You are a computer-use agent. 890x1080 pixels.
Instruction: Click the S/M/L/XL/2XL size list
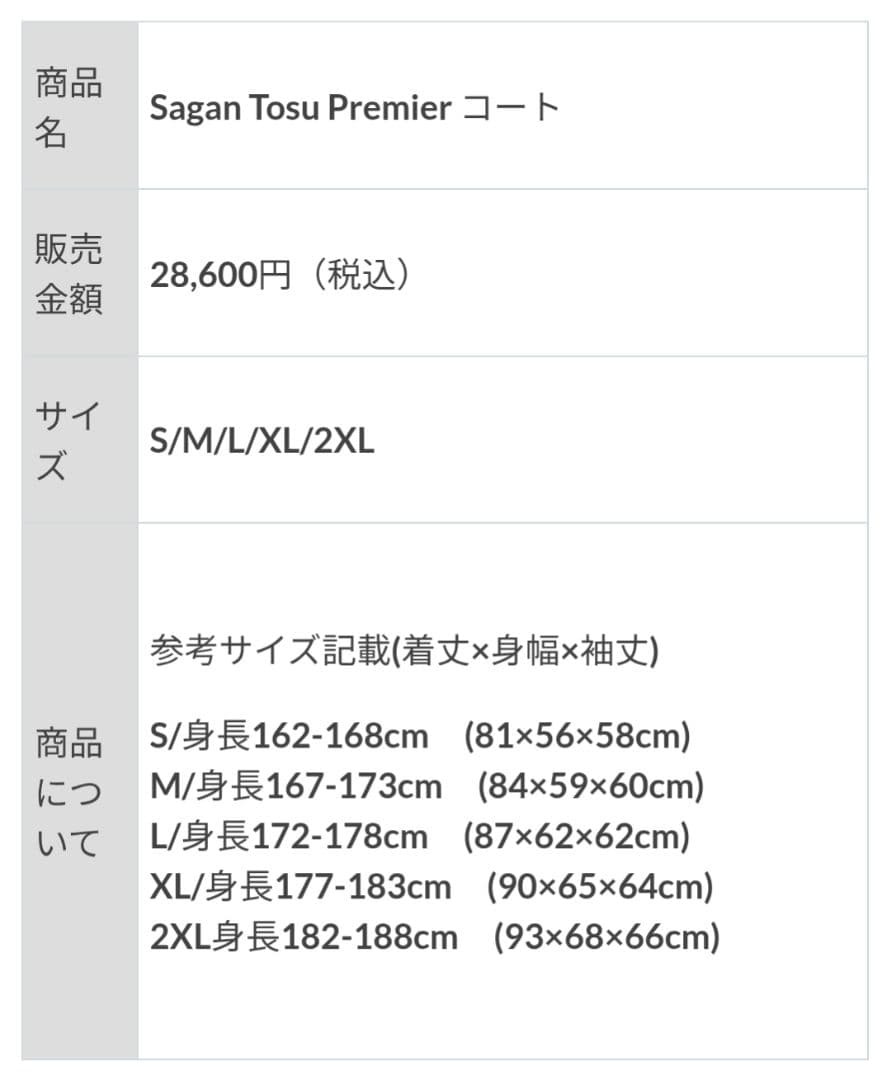tap(262, 441)
